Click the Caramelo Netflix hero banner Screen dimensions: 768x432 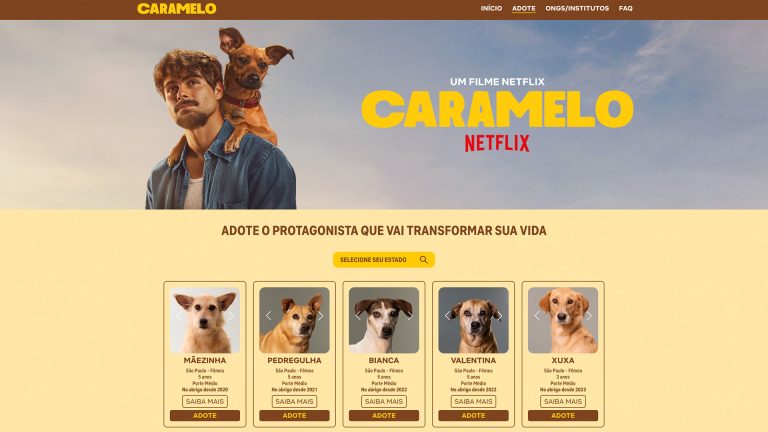coord(384,115)
